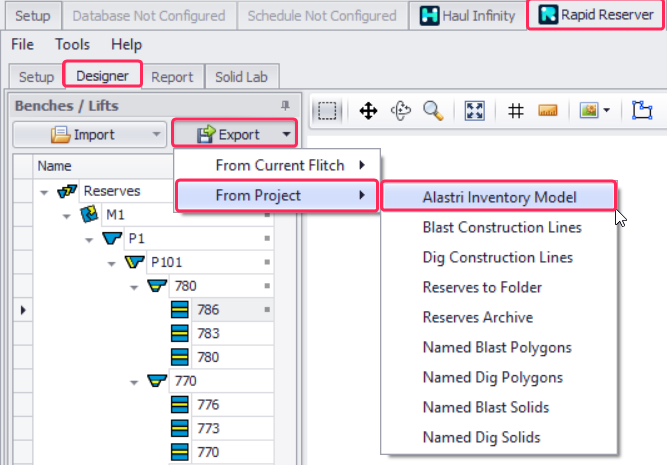
Task: Toggle the grid display icon
Action: click(x=516, y=111)
